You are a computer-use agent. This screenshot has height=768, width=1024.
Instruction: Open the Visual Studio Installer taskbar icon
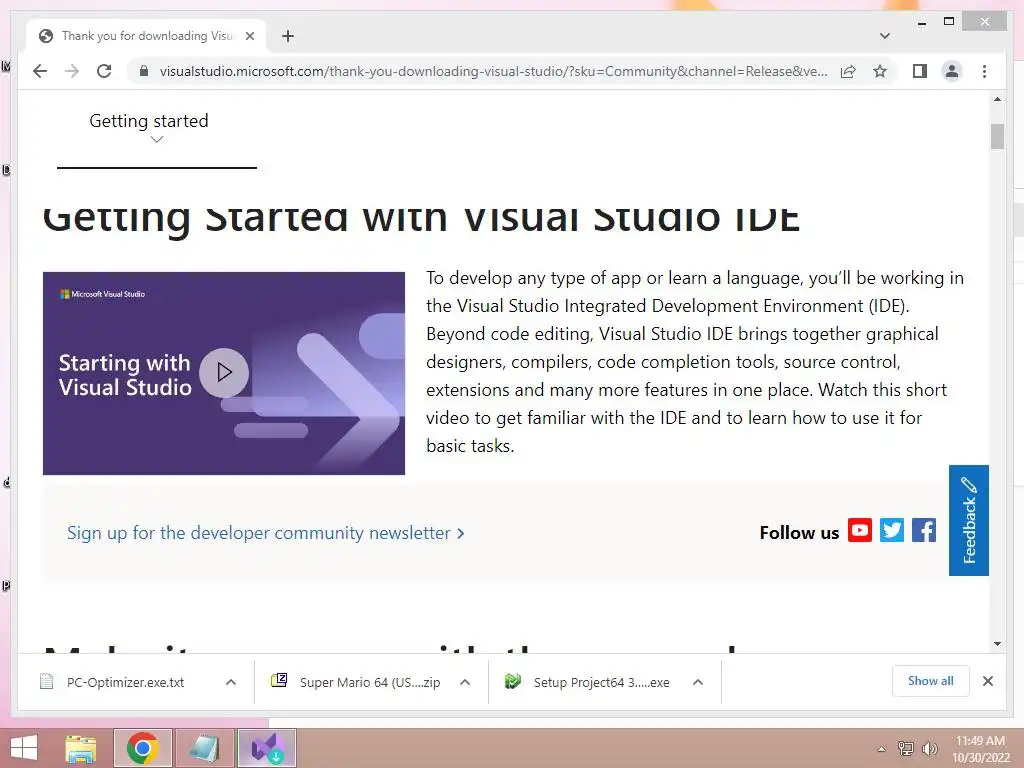point(266,748)
